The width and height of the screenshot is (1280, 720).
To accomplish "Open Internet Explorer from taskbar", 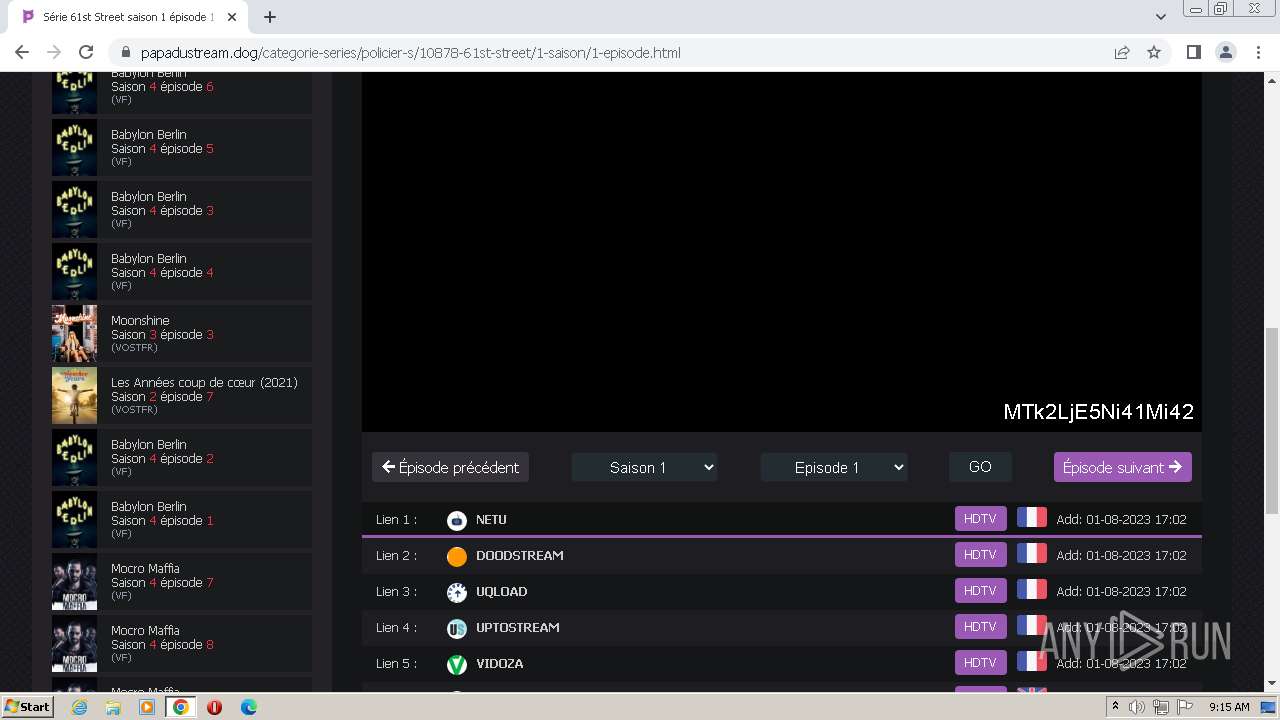I will (79, 707).
